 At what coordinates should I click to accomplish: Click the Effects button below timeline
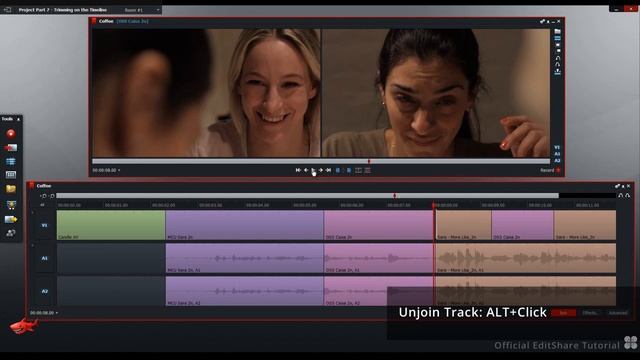pyautogui.click(x=590, y=313)
